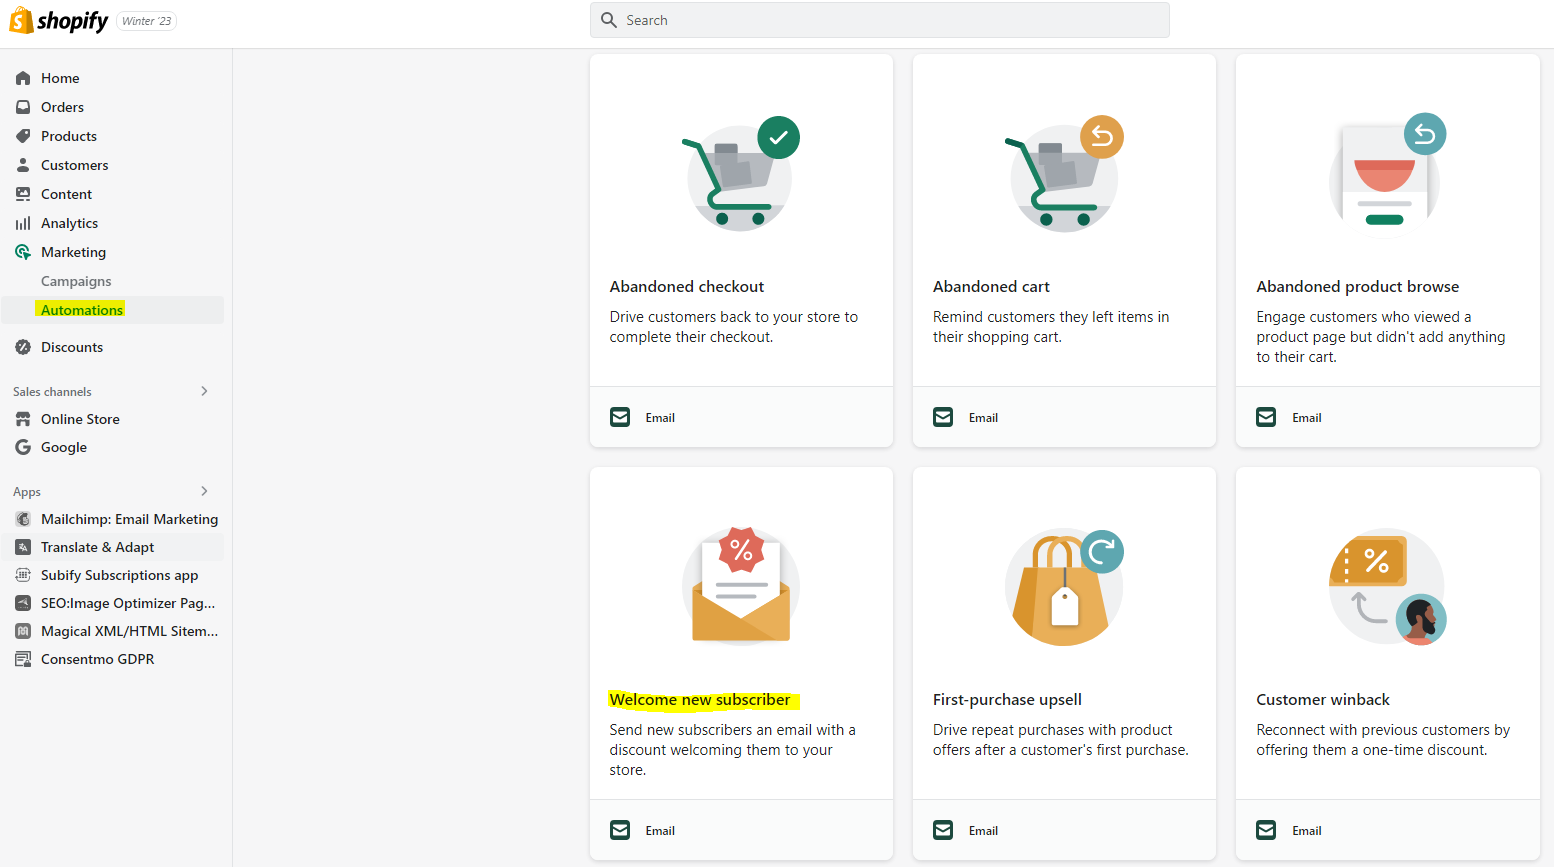
Task: Click the search magnifier icon
Action: [609, 20]
